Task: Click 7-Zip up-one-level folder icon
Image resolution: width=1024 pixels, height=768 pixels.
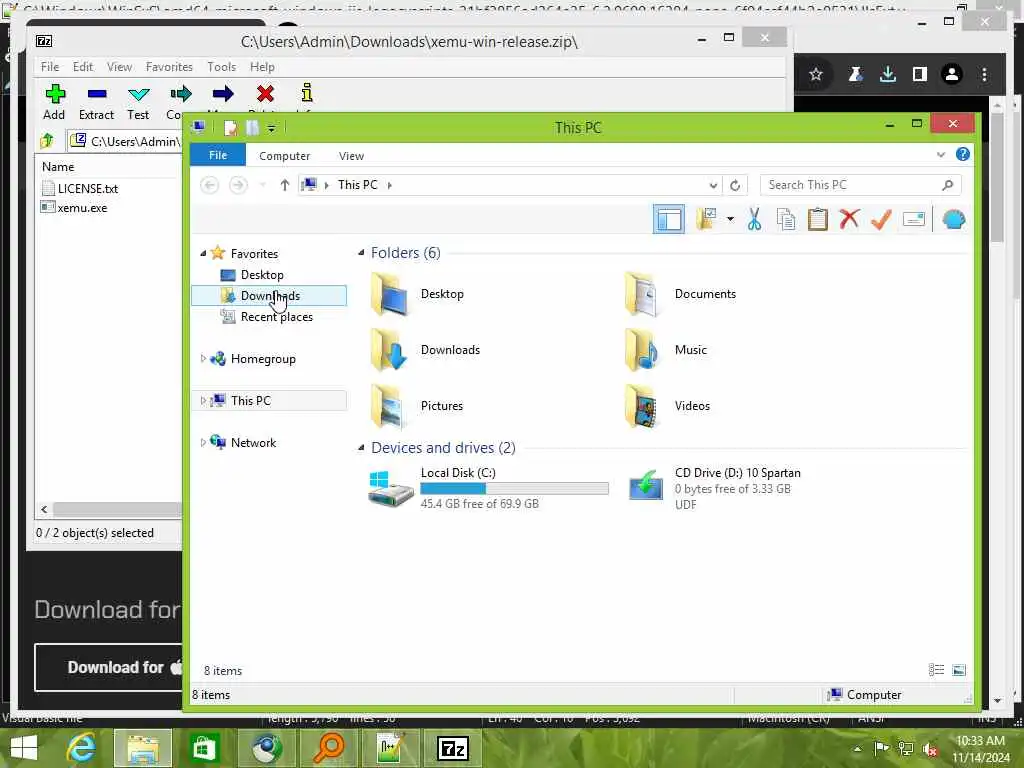Action: pyautogui.click(x=47, y=140)
